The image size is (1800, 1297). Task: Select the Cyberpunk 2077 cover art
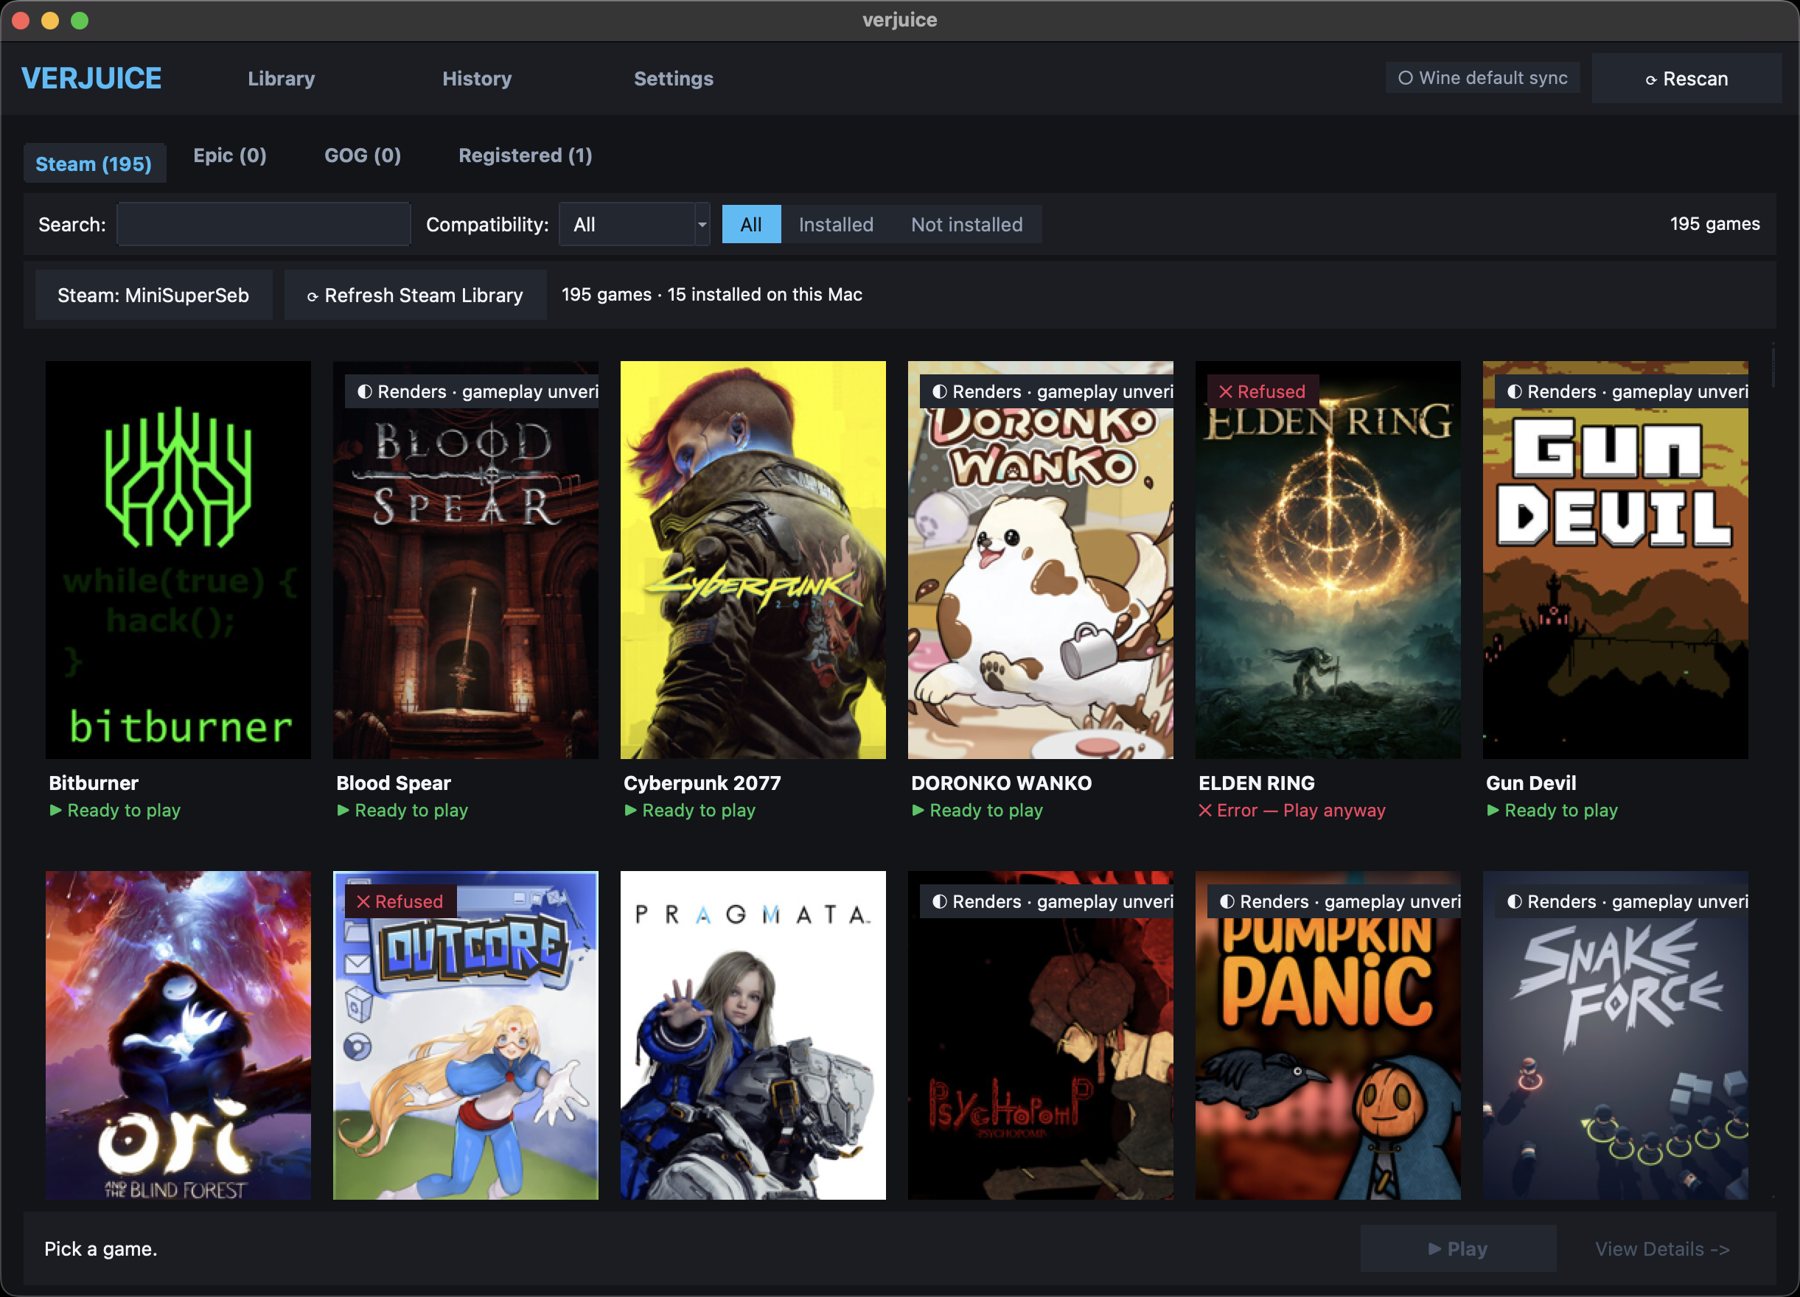click(x=753, y=560)
